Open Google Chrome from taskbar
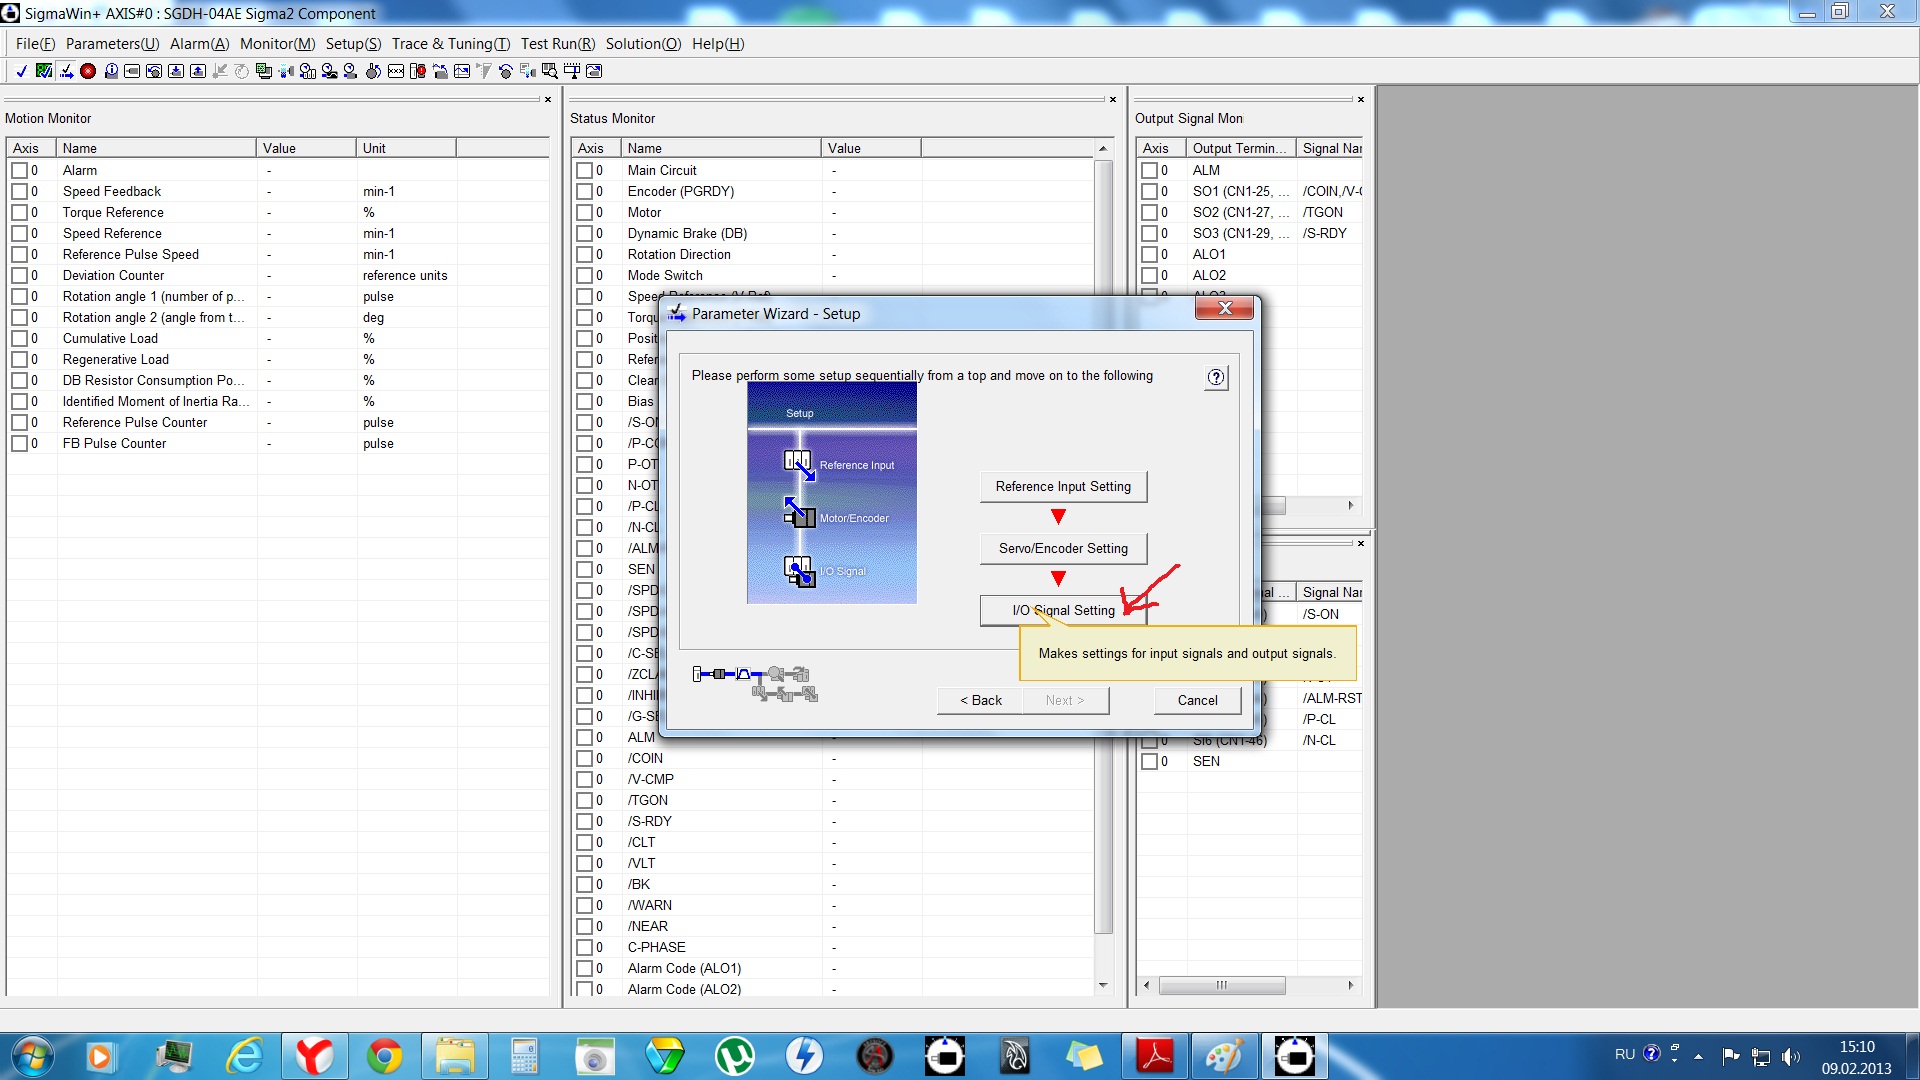1920x1080 pixels. (384, 1056)
